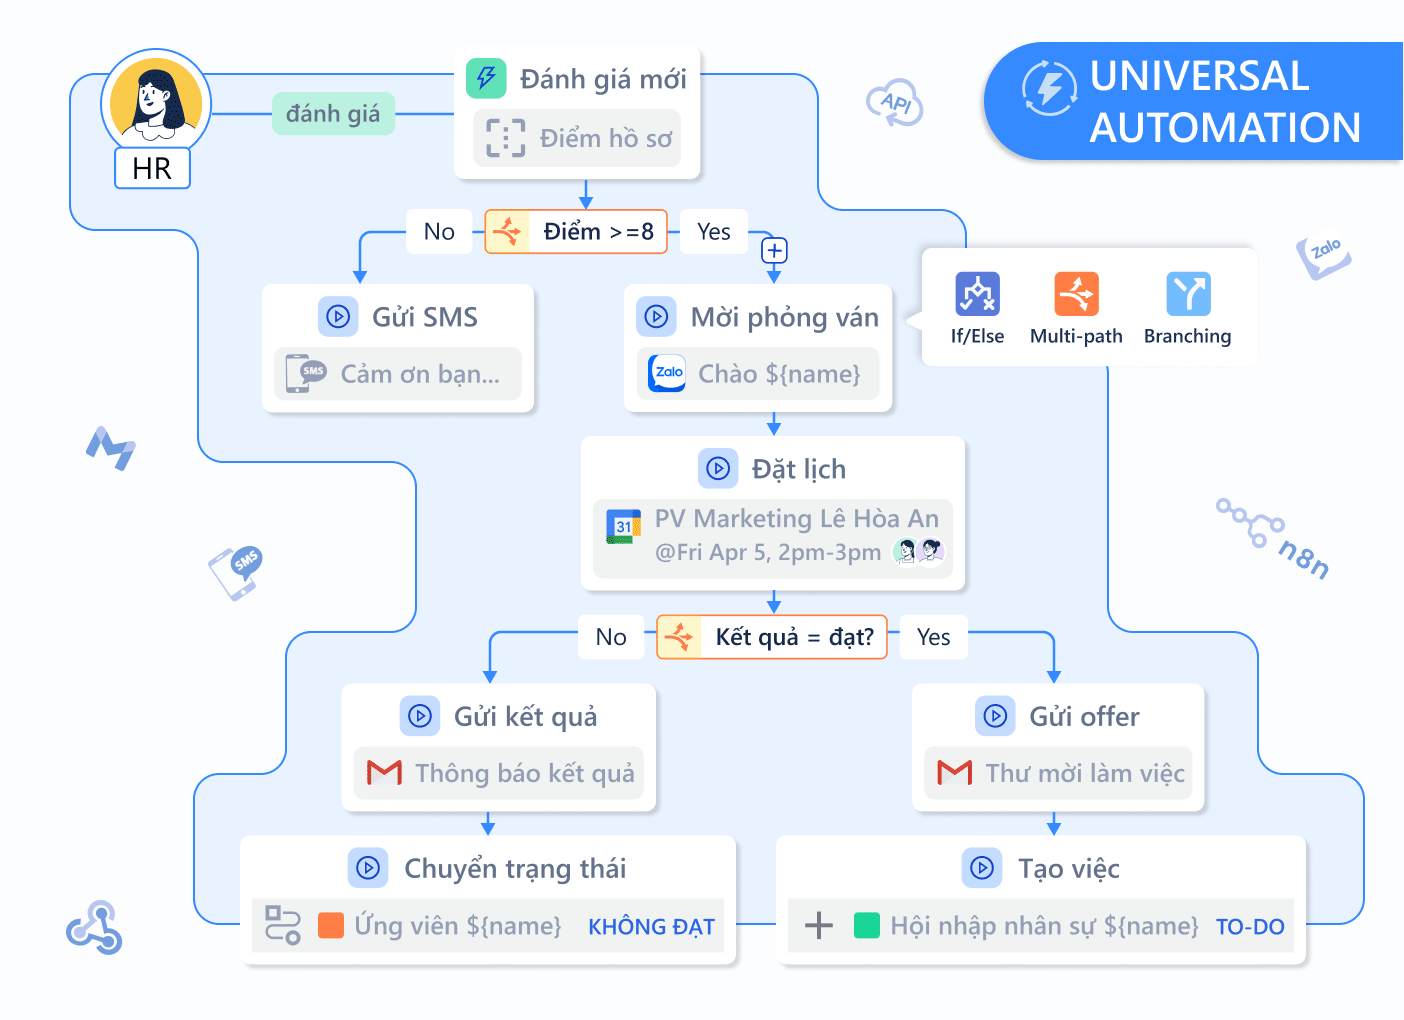Open the Điểm >=8 multi-path condition icon
This screenshot has width=1404, height=1020.
(508, 232)
